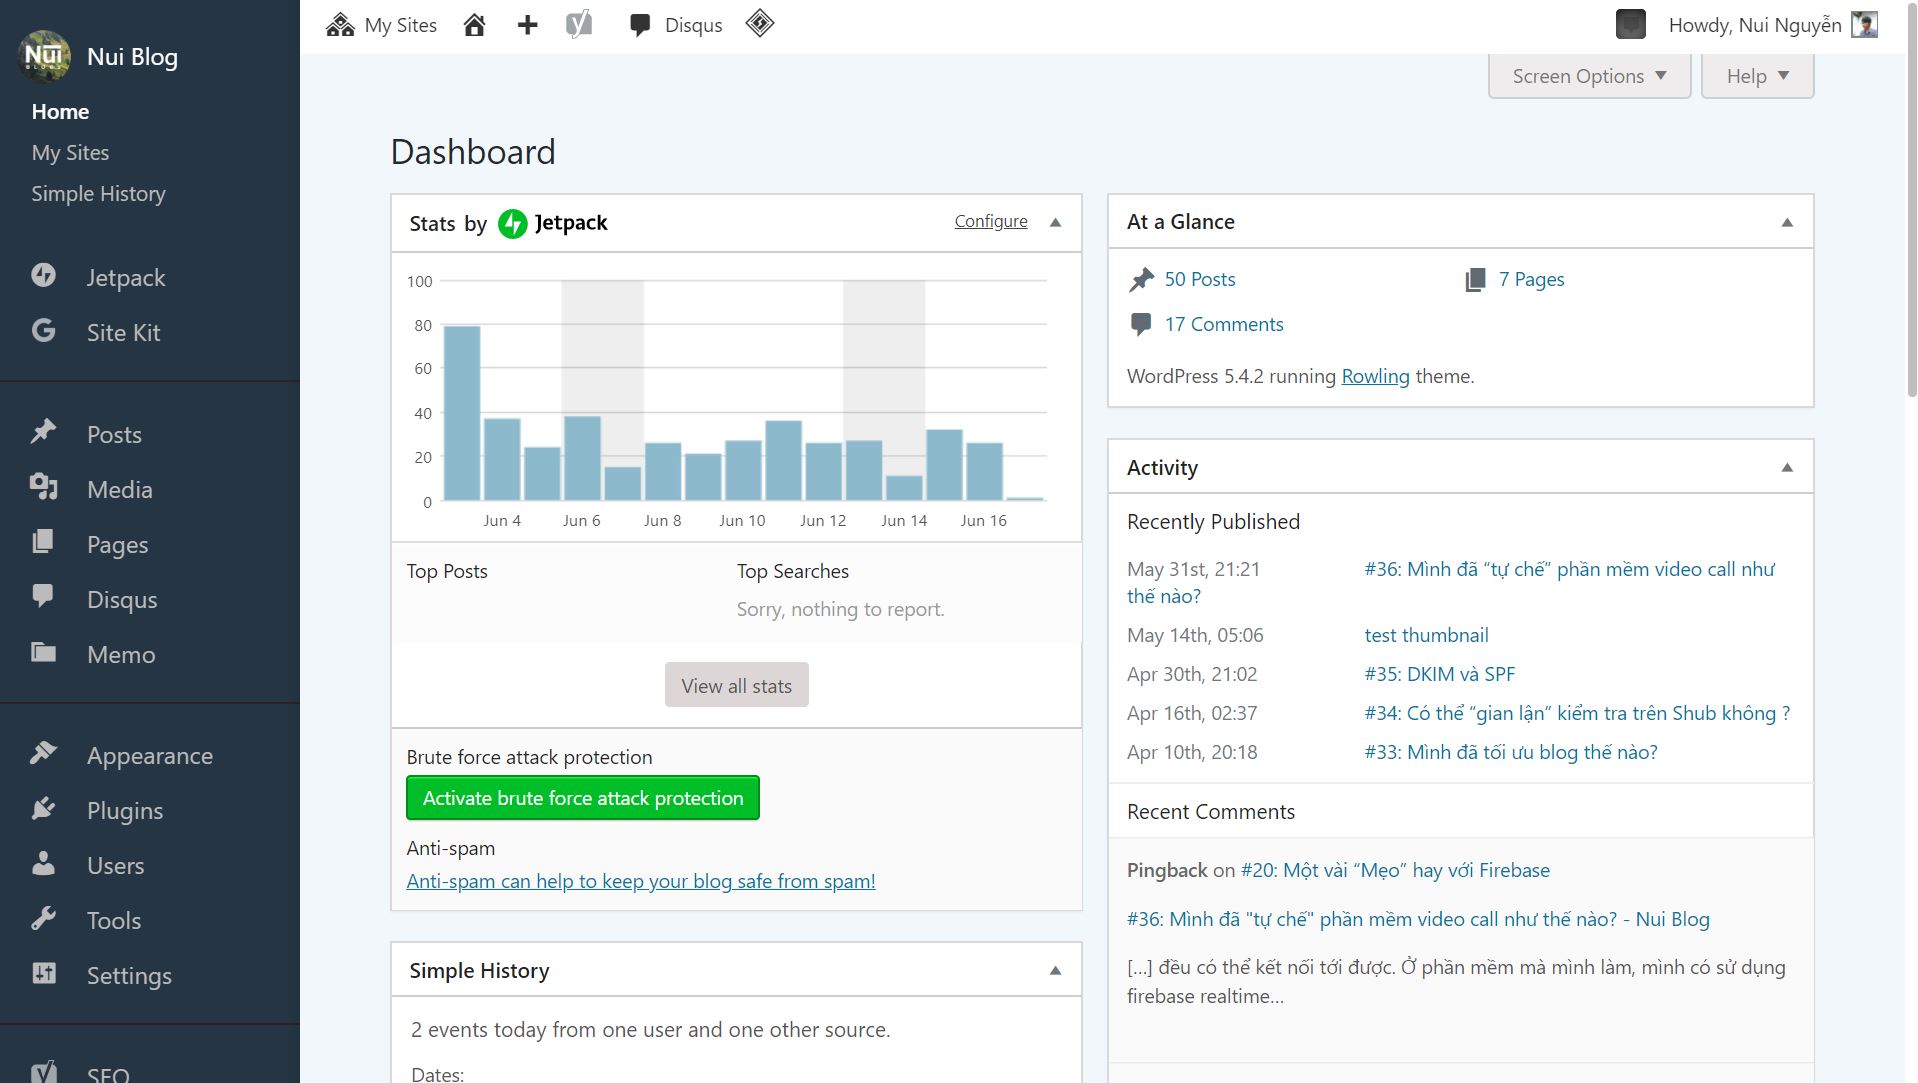Activate brute force attack protection button

(583, 798)
